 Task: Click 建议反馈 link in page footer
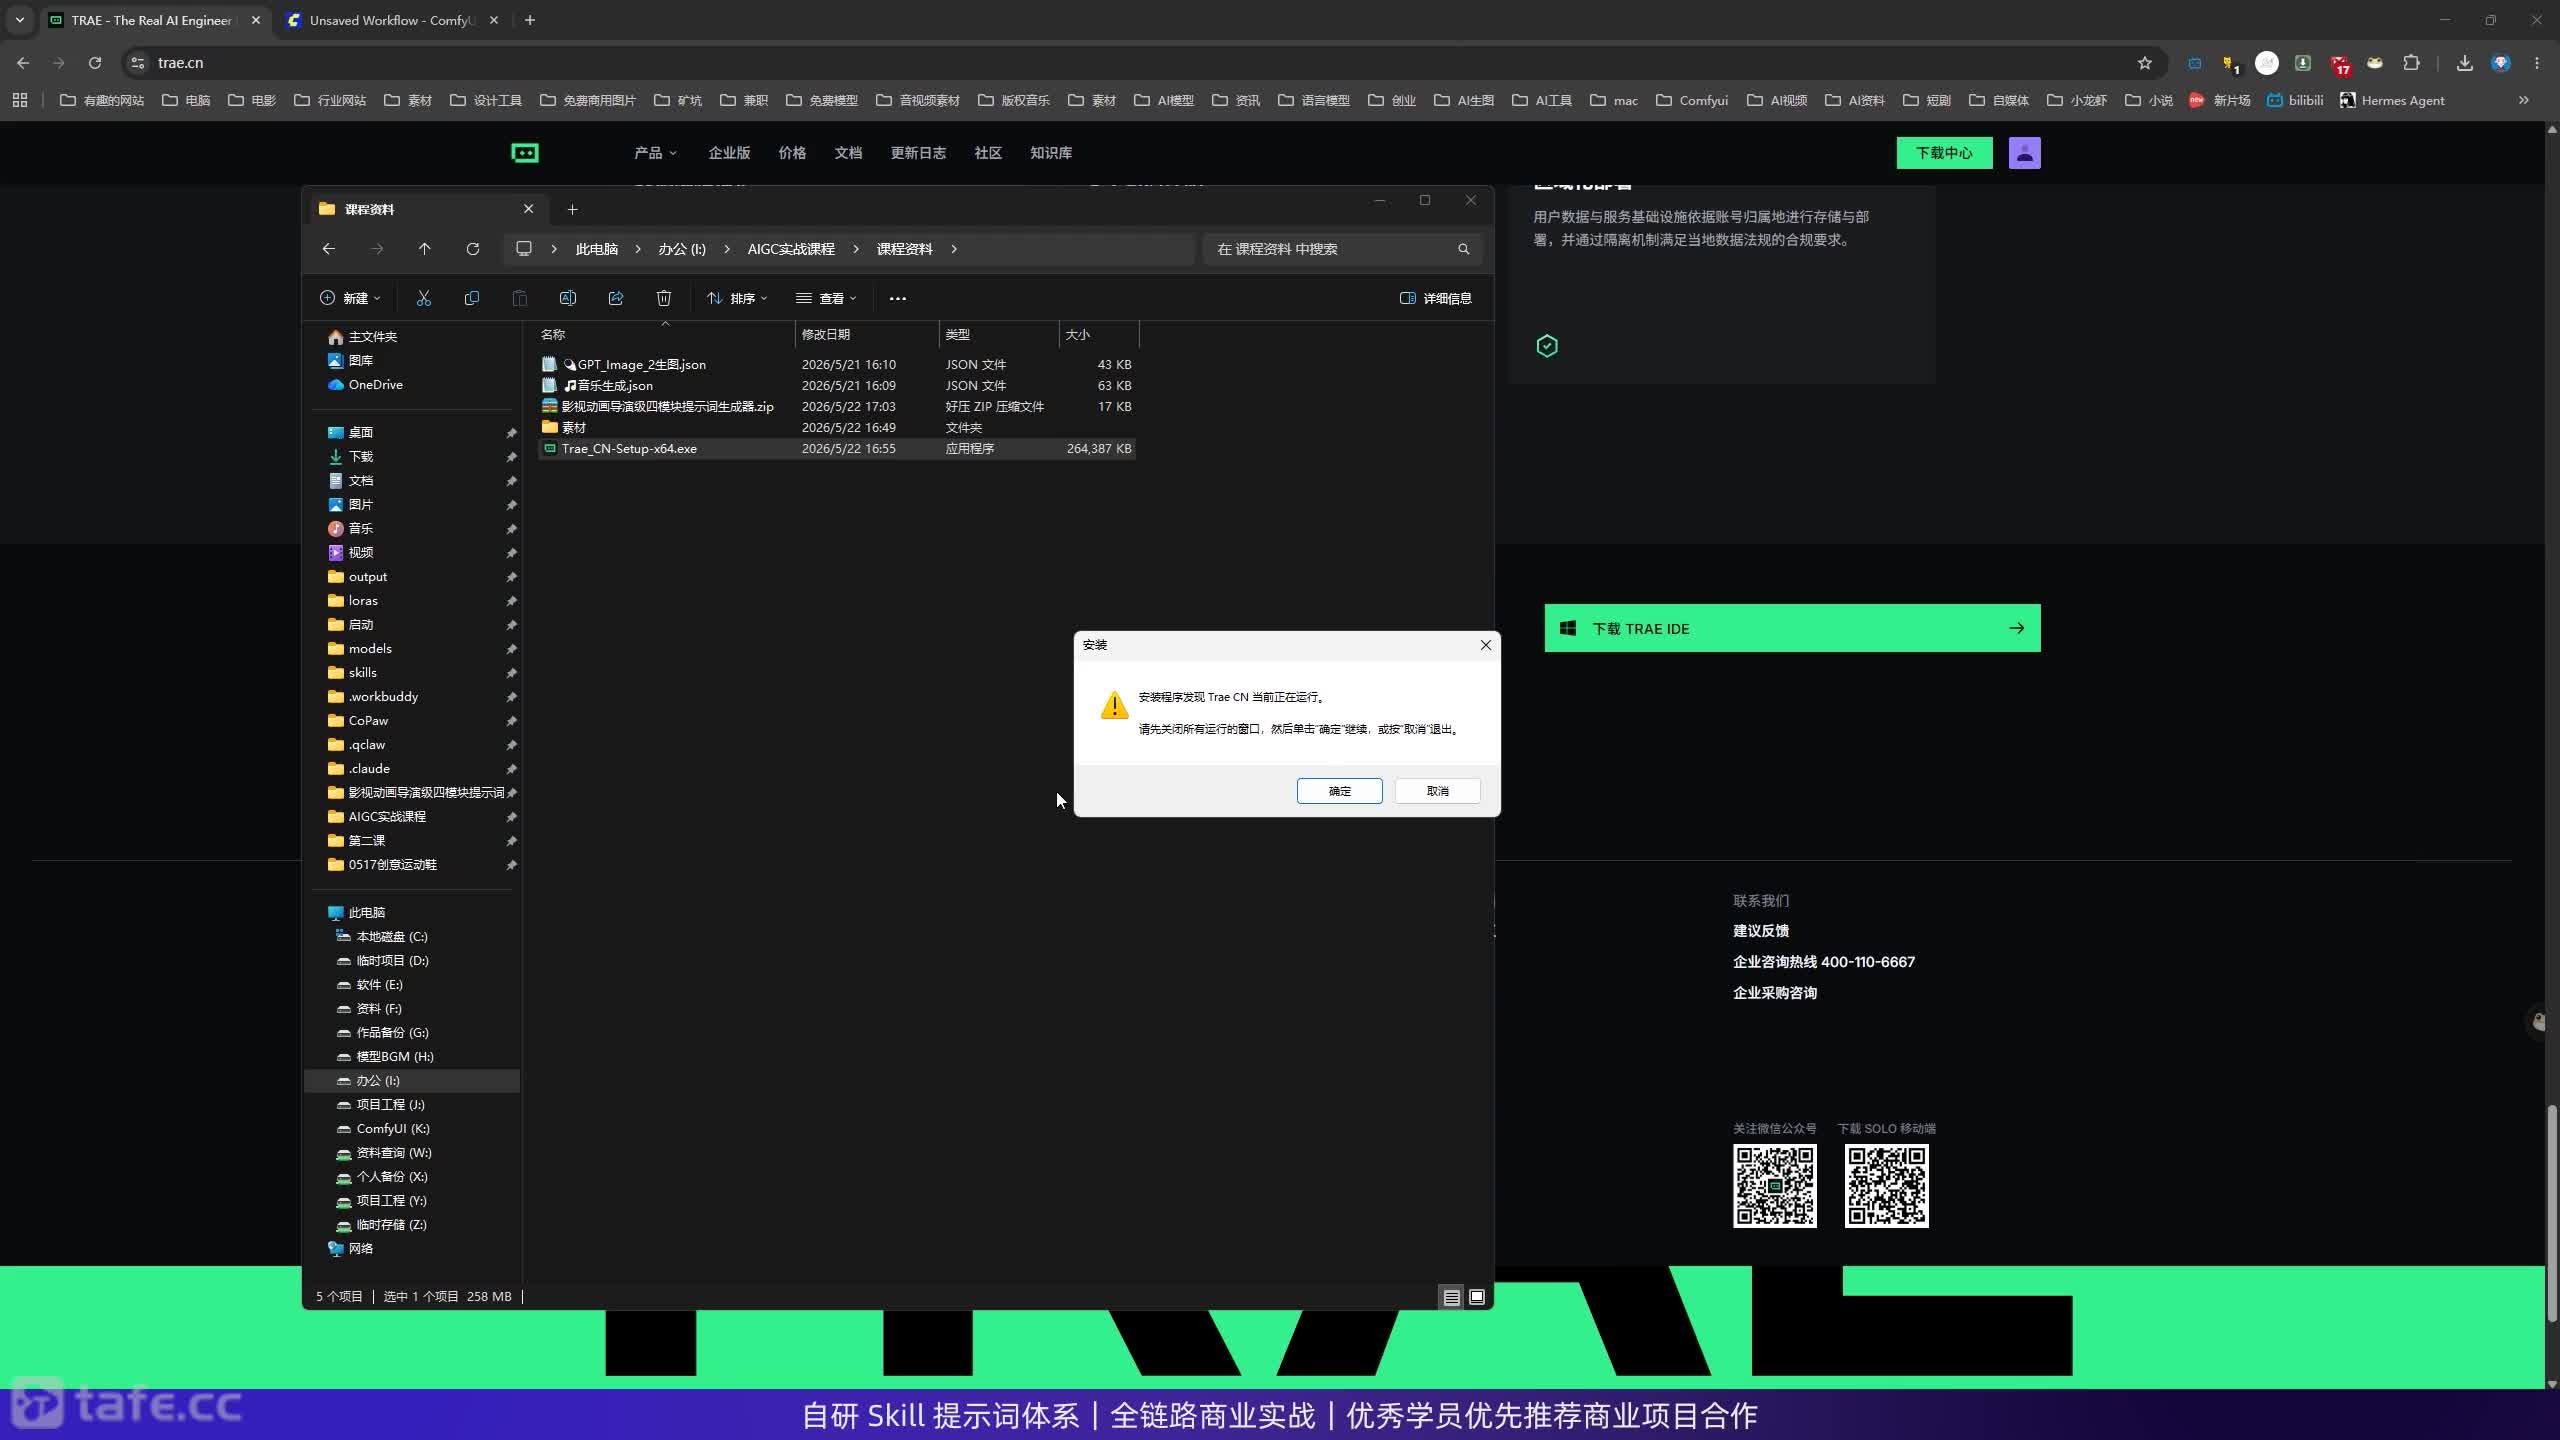click(1760, 931)
